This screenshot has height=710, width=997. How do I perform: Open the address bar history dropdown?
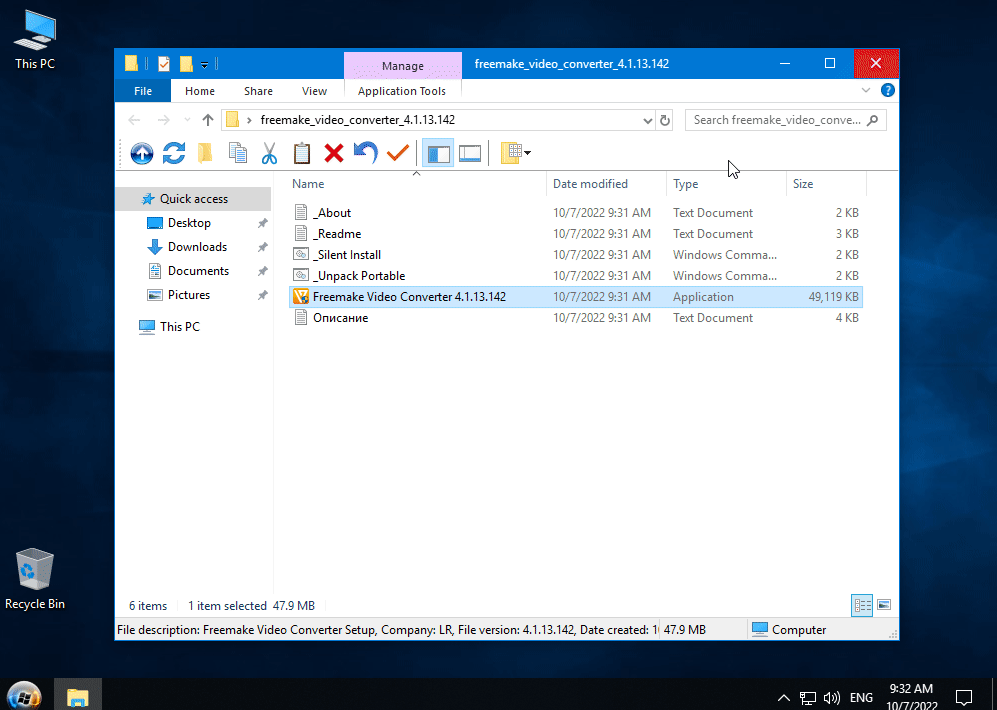(647, 120)
